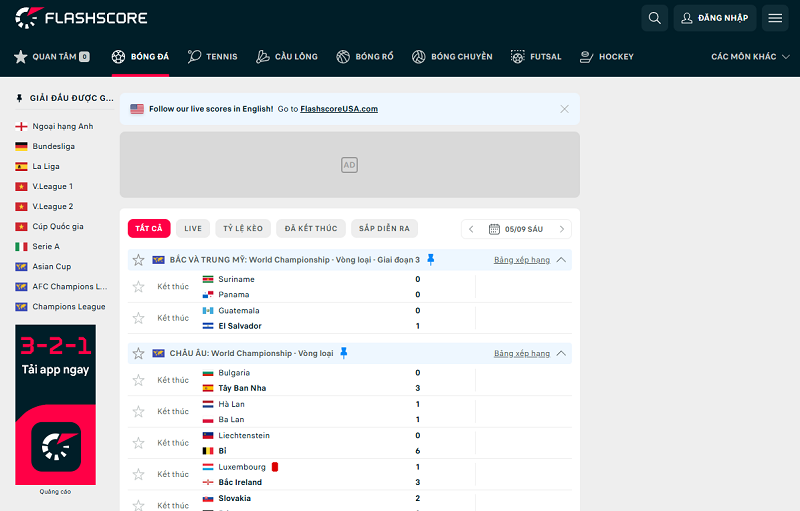Open Tây Ban Nha match row
Screen dimensions: 800x511
[x=349, y=380]
